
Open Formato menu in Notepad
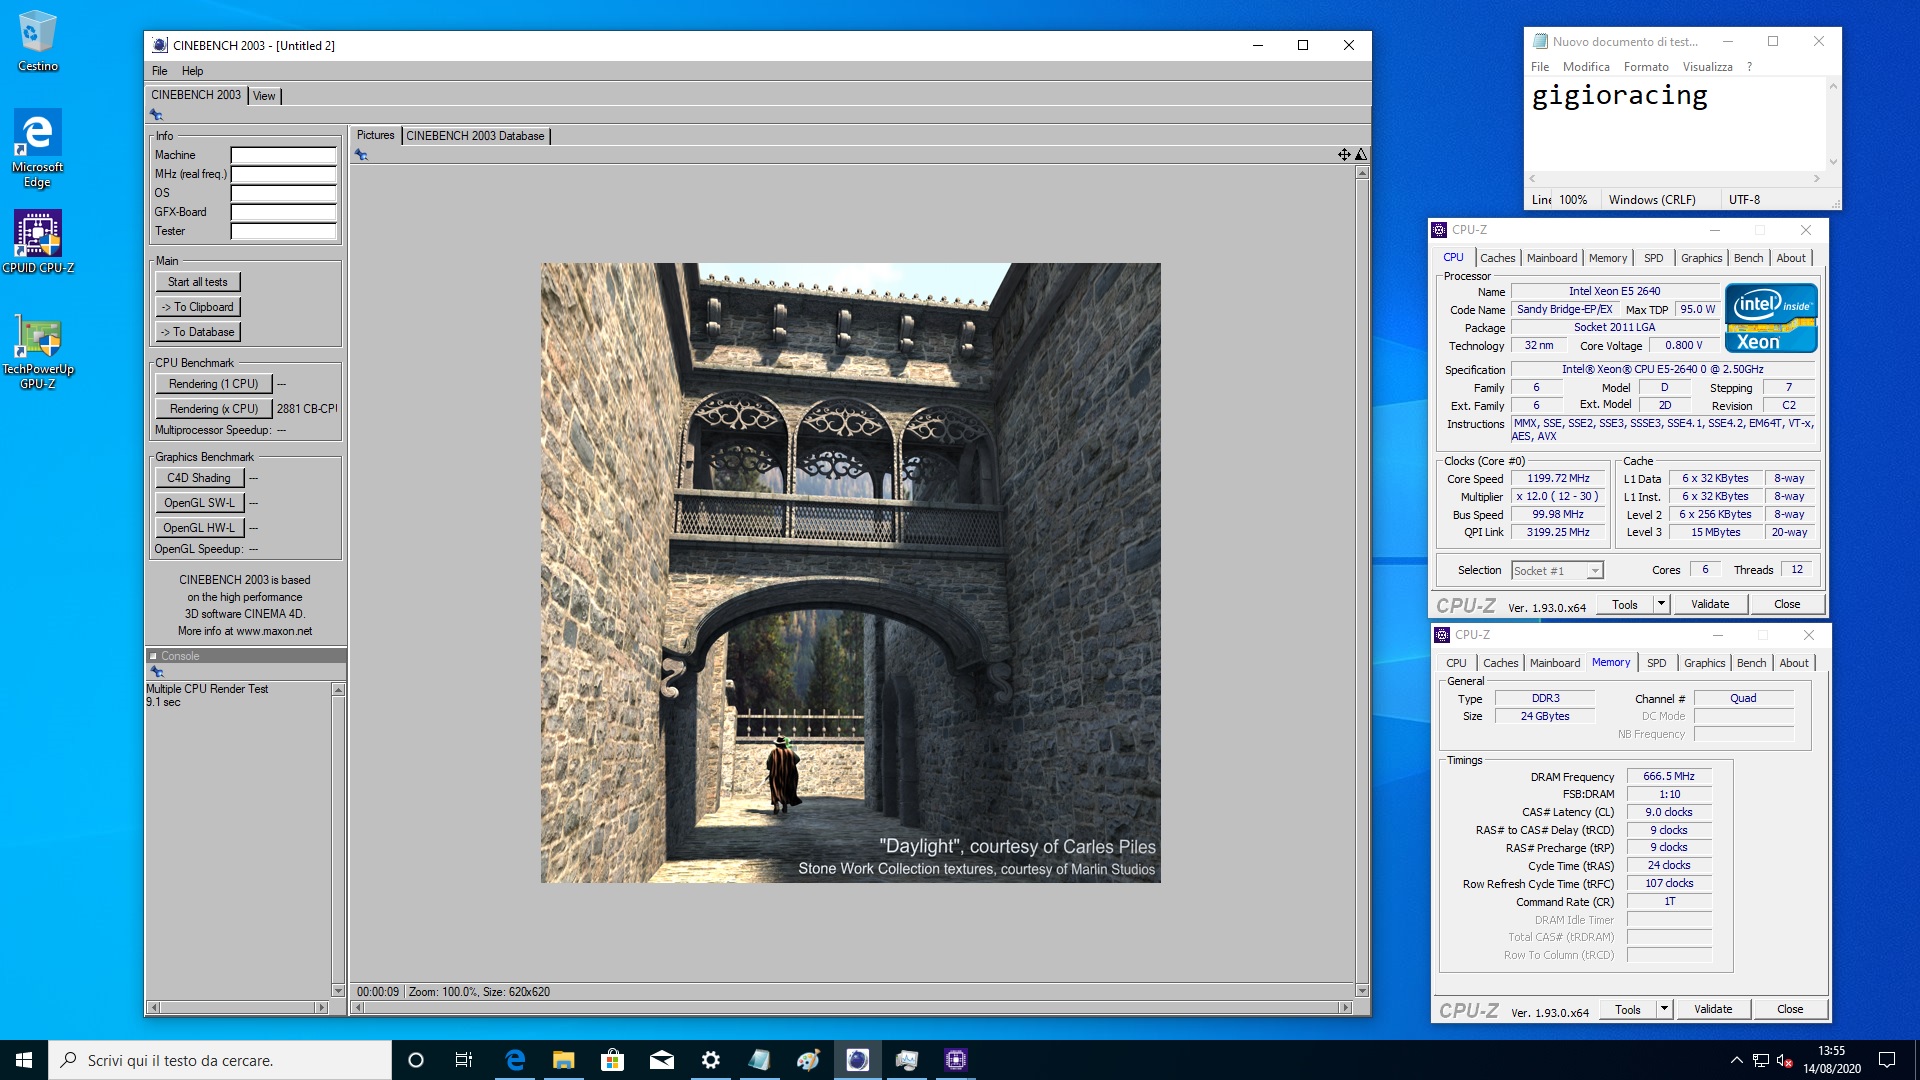[x=1646, y=67]
